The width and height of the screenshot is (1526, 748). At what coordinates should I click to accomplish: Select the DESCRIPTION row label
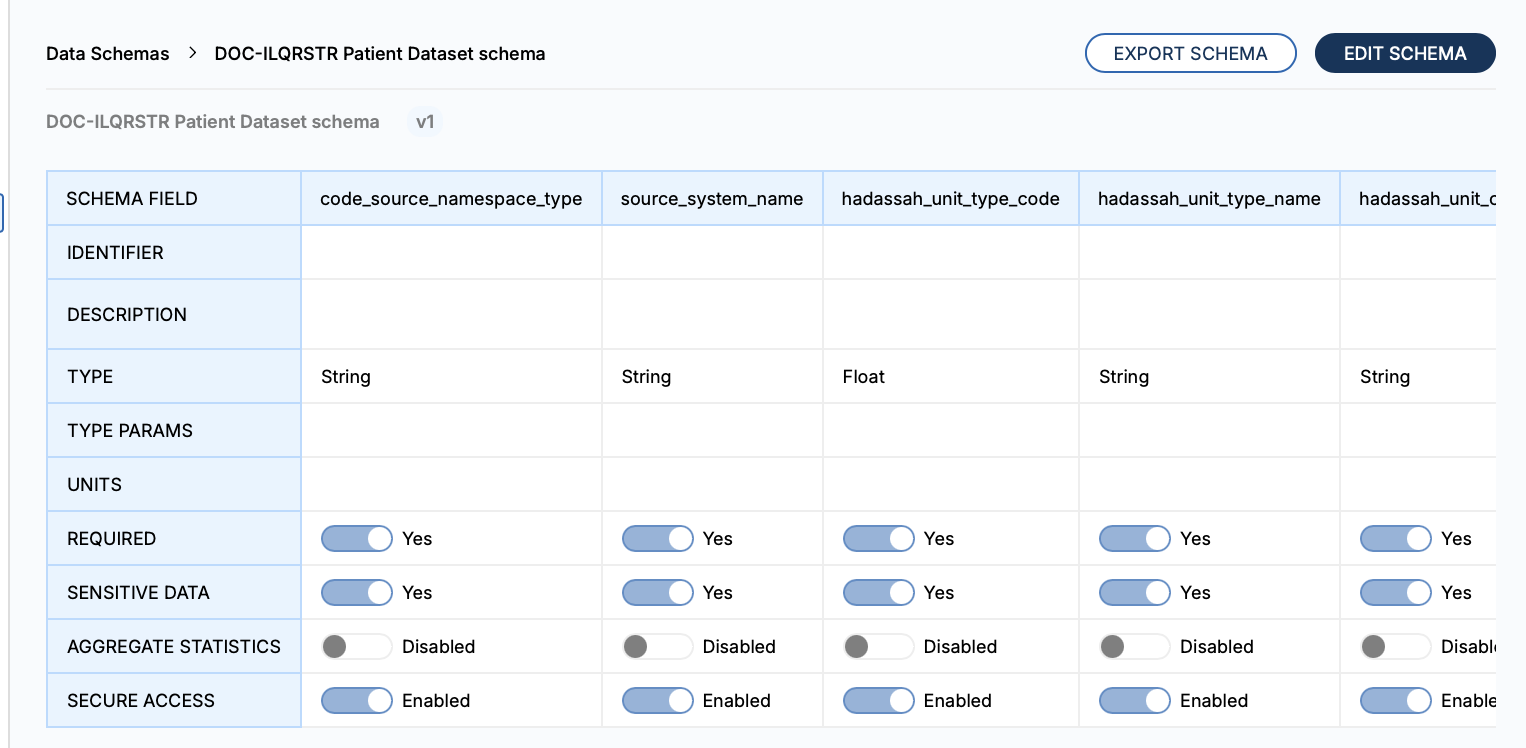174,315
